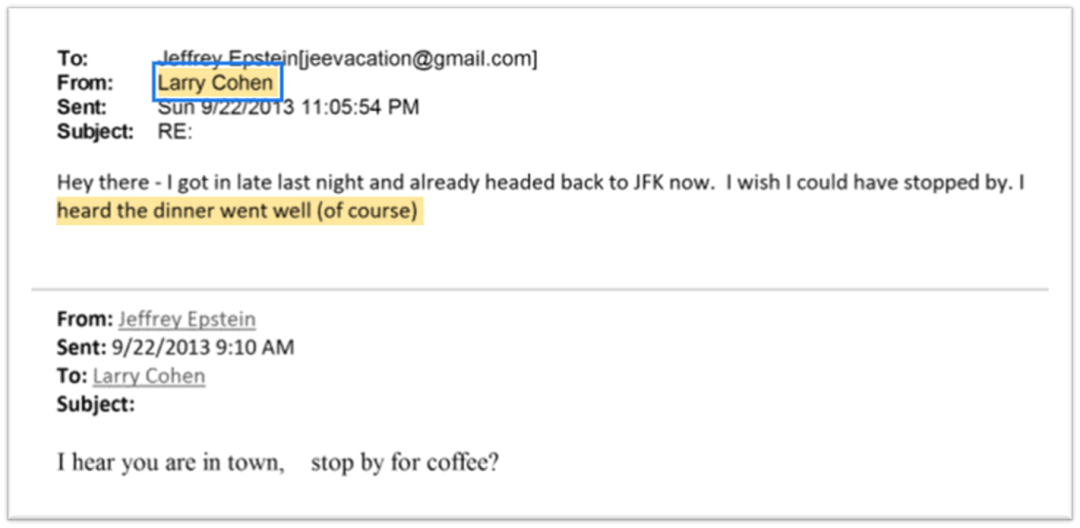
Task: Click the "RE:" subject text
Action: 174,131
